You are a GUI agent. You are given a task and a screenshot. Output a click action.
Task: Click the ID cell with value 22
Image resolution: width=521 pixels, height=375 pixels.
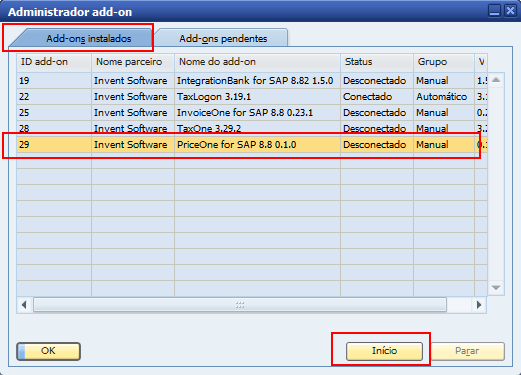(x=54, y=97)
